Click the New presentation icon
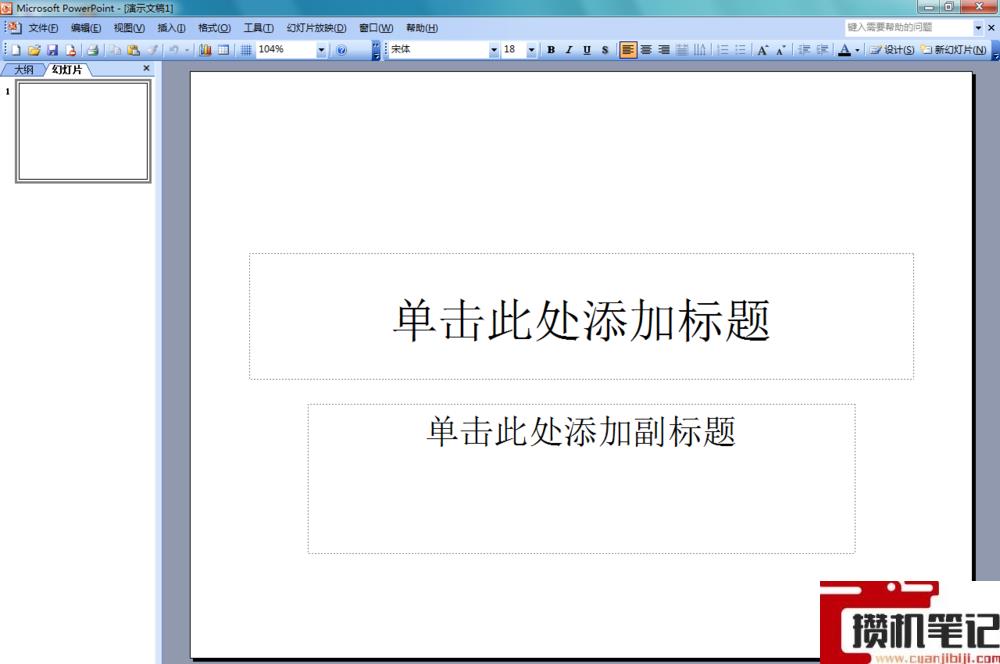Viewport: 1000px width, 664px height. pos(16,50)
